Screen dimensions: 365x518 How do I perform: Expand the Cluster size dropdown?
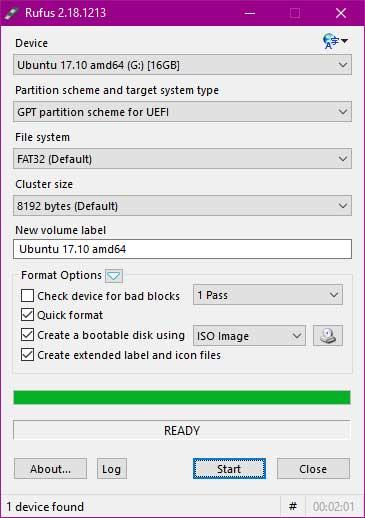[x=182, y=206]
